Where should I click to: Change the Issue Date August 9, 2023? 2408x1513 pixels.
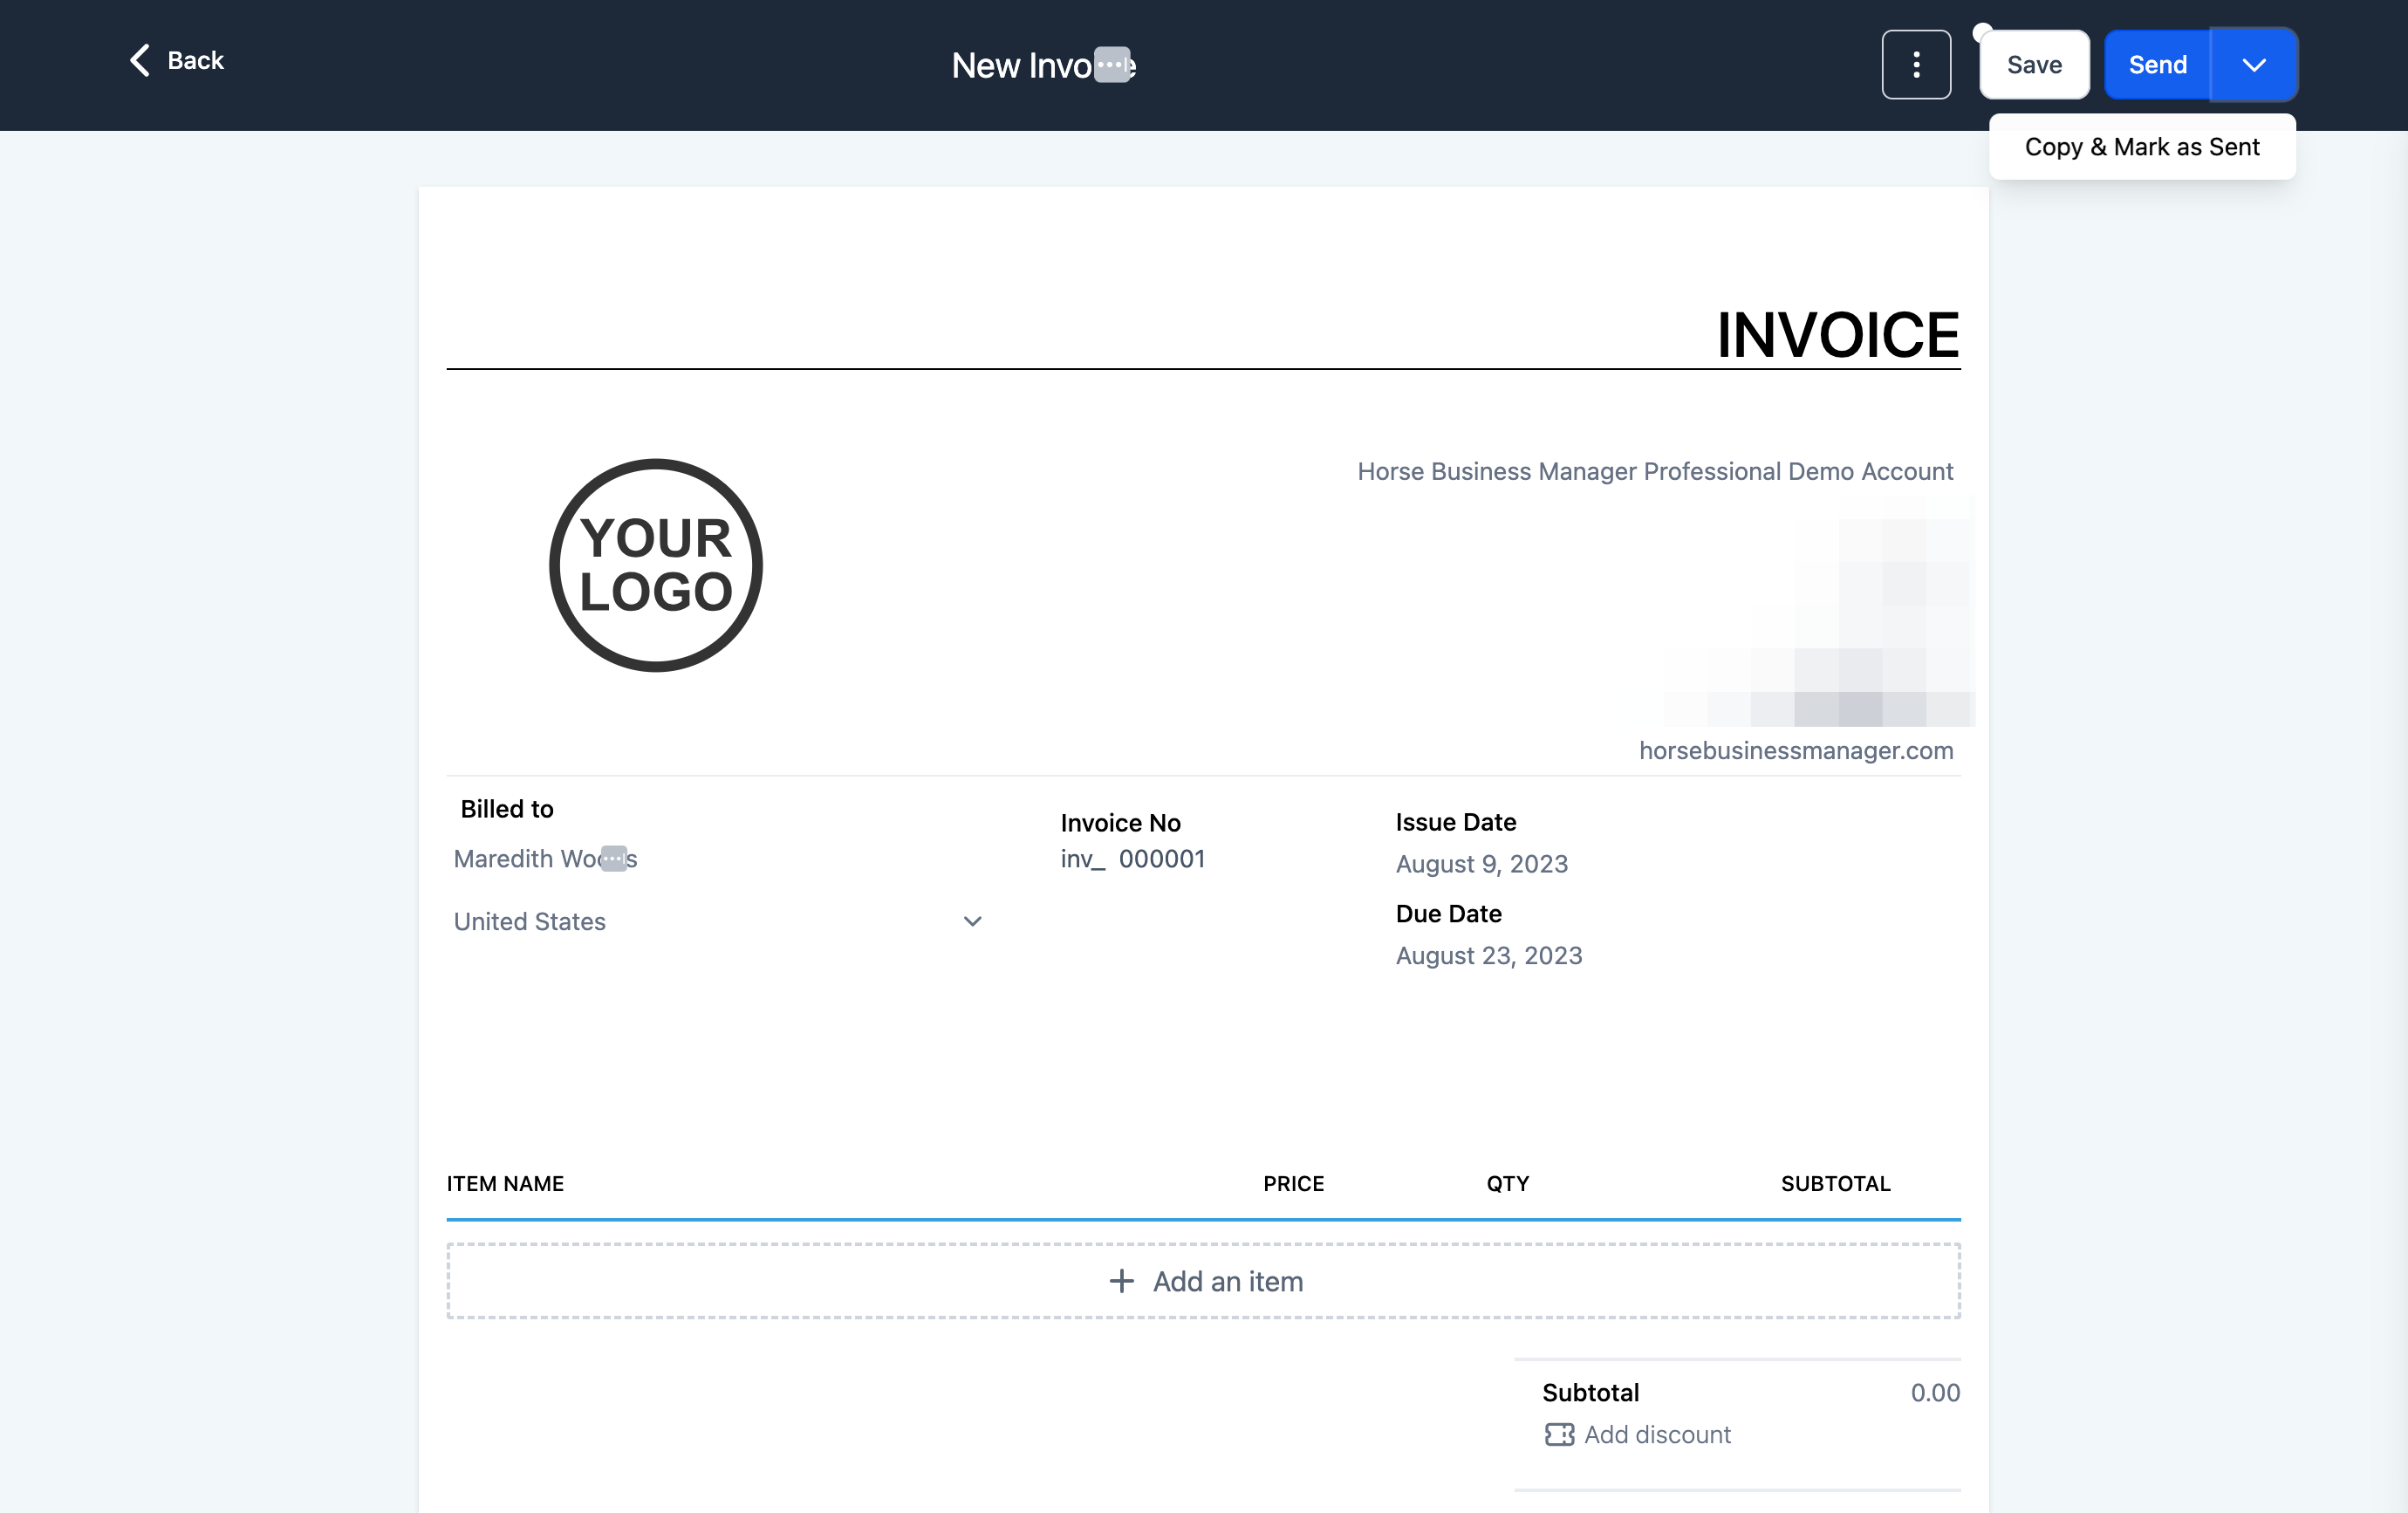(1481, 863)
